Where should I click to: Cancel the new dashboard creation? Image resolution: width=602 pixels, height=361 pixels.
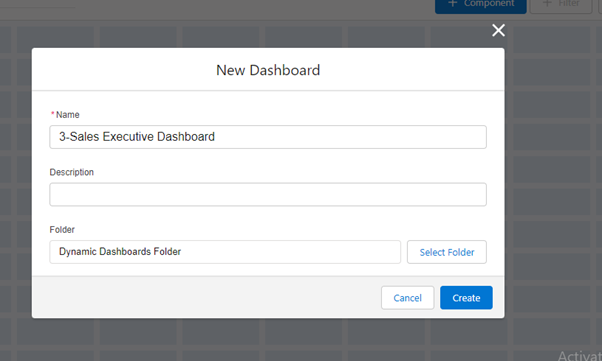click(x=407, y=298)
